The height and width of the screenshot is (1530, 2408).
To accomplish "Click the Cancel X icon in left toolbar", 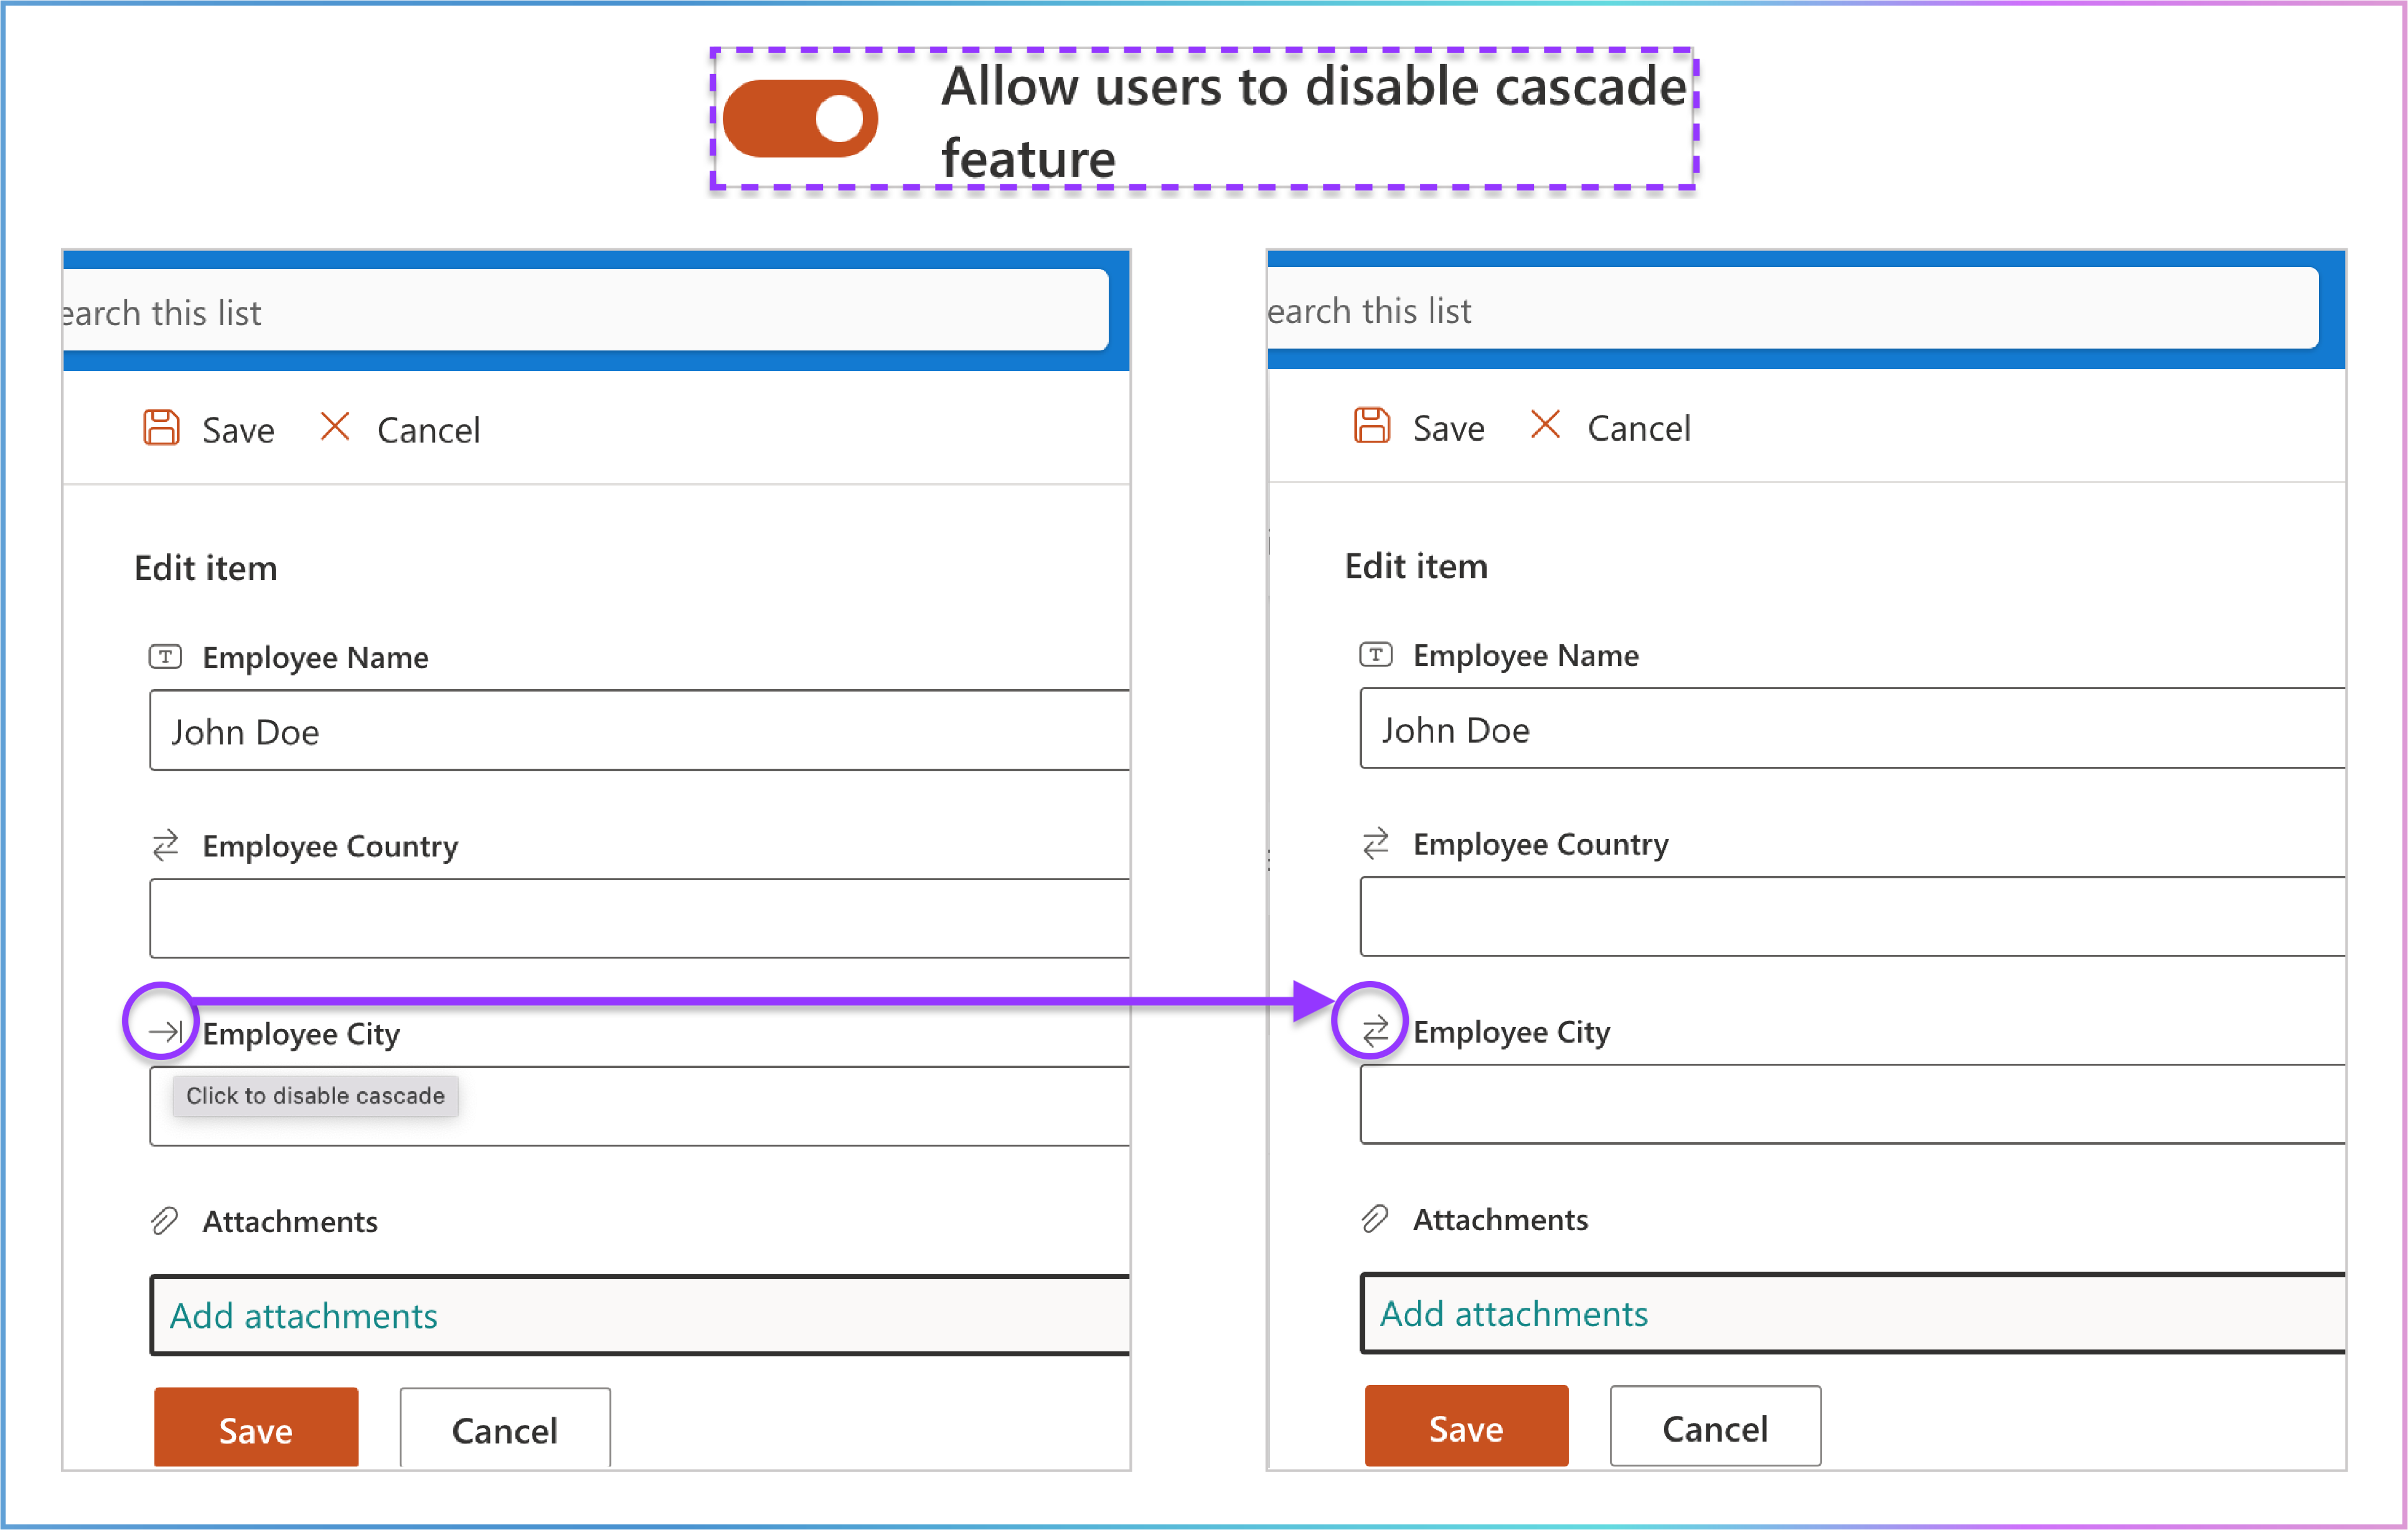I will point(334,427).
